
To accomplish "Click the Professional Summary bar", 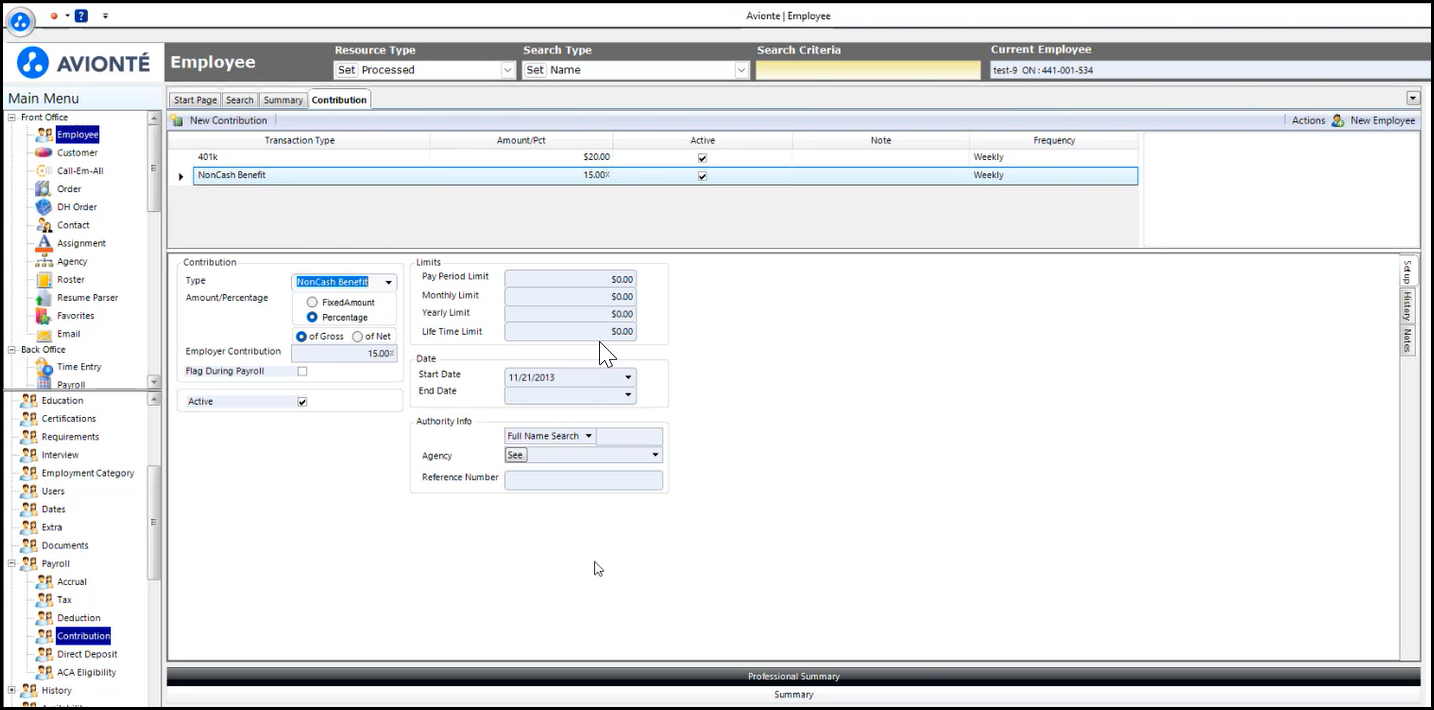I will (793, 677).
